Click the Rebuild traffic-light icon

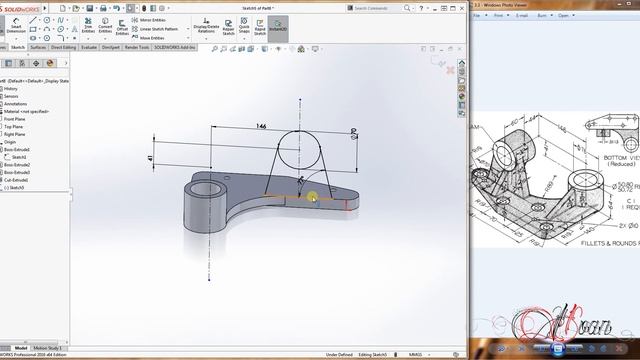[144, 8]
